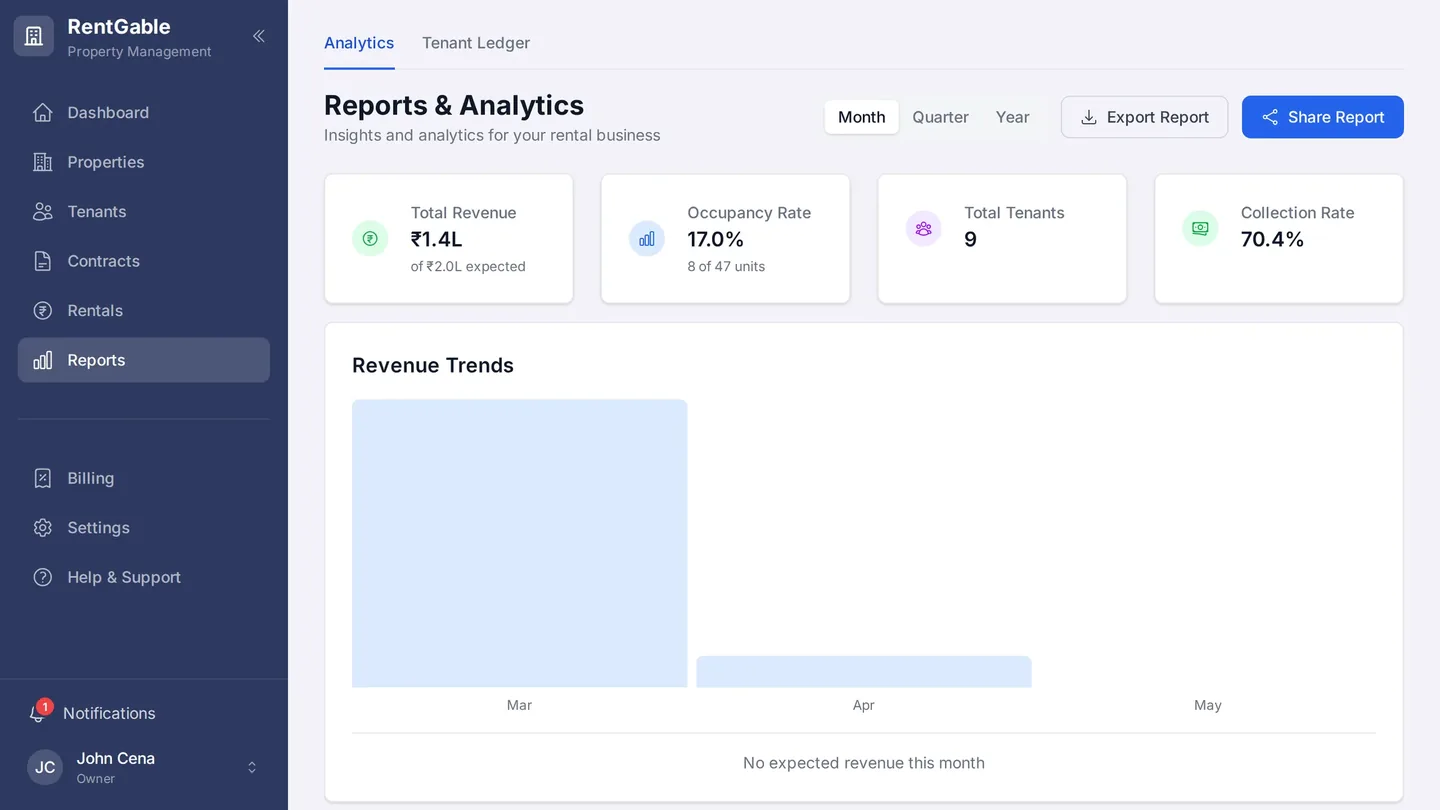The height and width of the screenshot is (810, 1440).
Task: Click the Export Report button
Action: pos(1144,117)
